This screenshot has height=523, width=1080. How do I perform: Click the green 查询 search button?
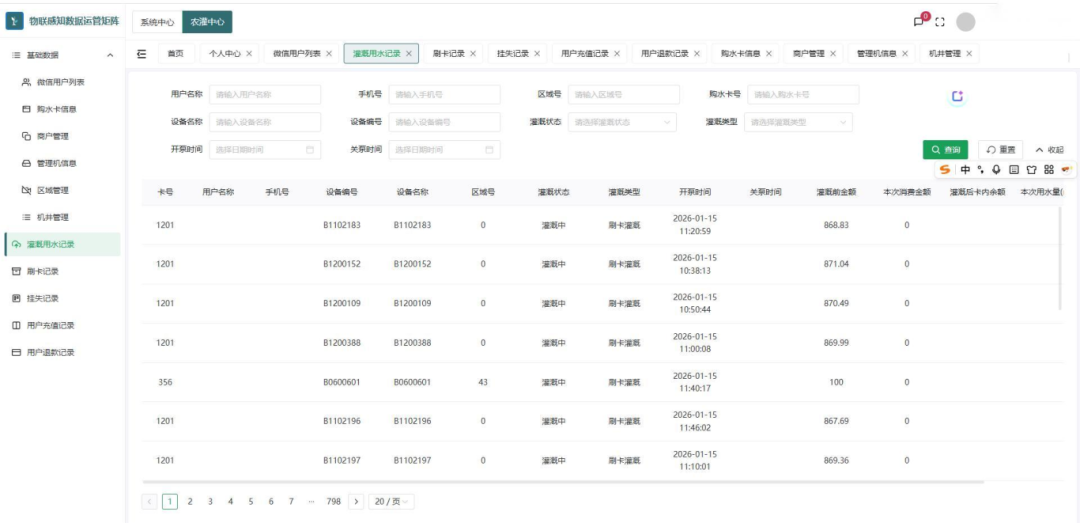[x=945, y=150]
